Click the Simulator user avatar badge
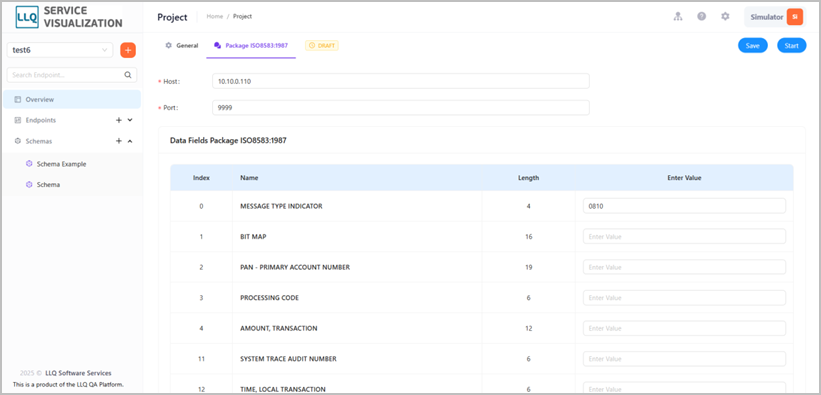 click(794, 17)
